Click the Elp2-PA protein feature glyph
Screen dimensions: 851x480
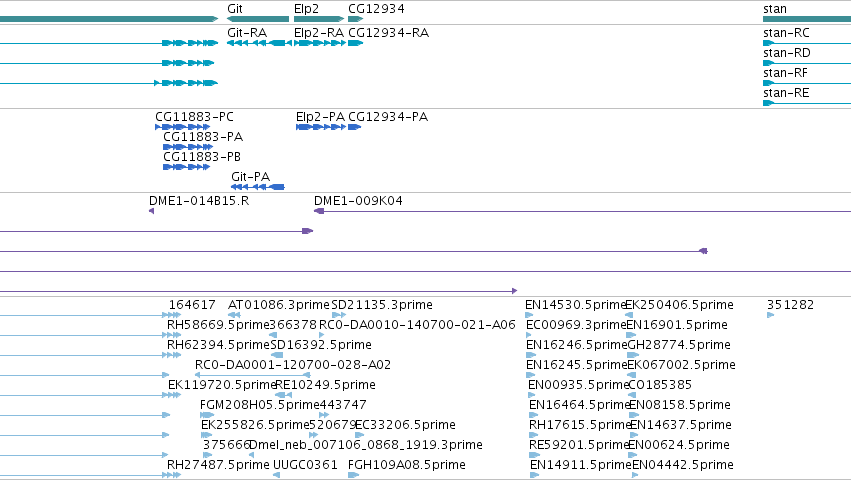point(321,127)
